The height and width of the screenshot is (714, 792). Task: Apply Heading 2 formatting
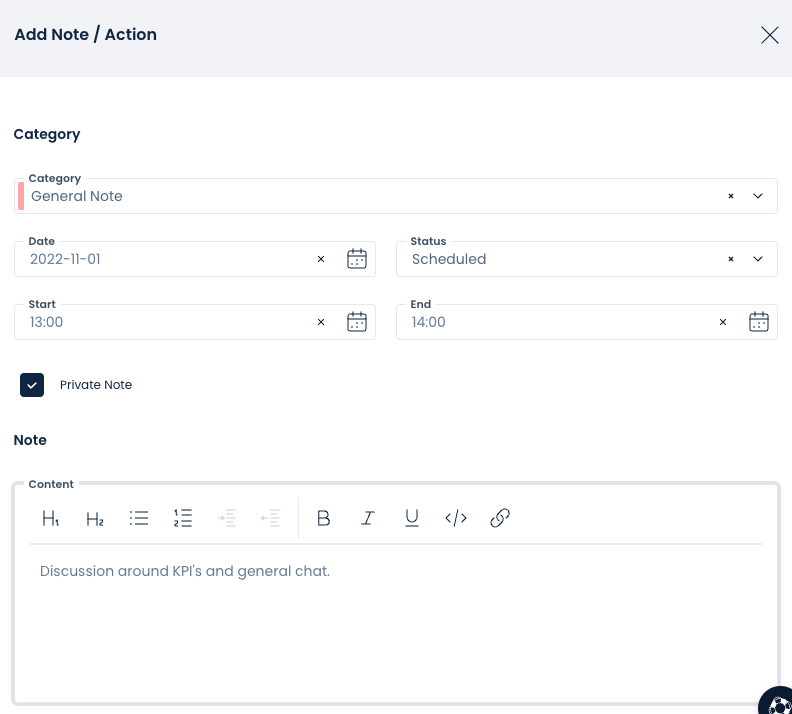tap(95, 518)
